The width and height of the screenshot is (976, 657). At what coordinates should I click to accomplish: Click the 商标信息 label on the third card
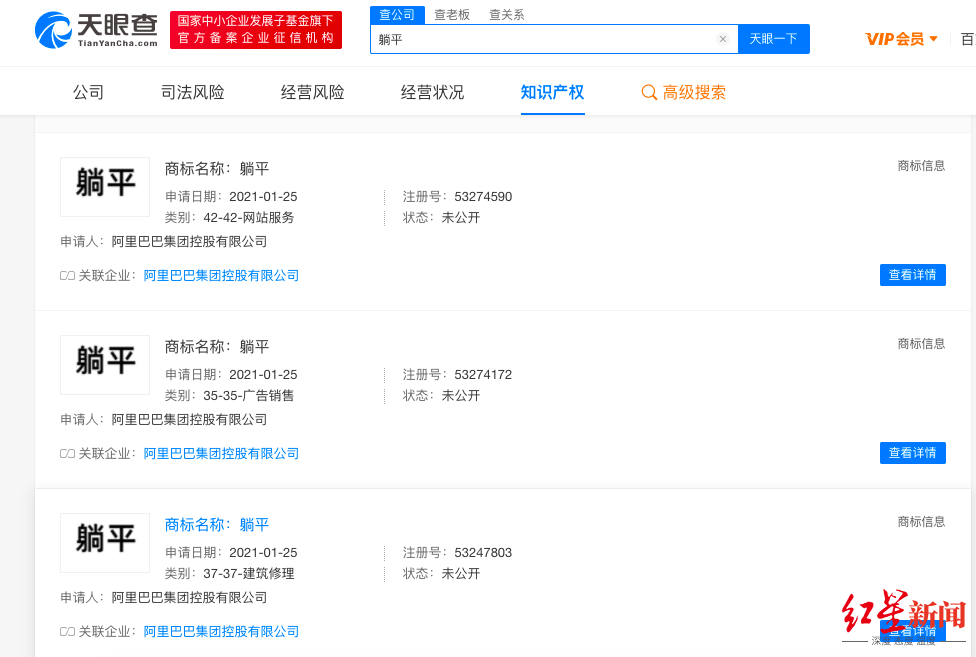tap(921, 521)
